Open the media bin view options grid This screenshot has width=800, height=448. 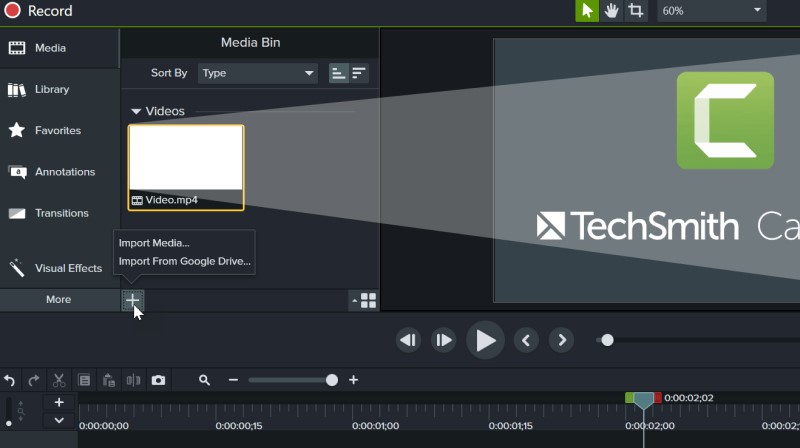(x=364, y=301)
